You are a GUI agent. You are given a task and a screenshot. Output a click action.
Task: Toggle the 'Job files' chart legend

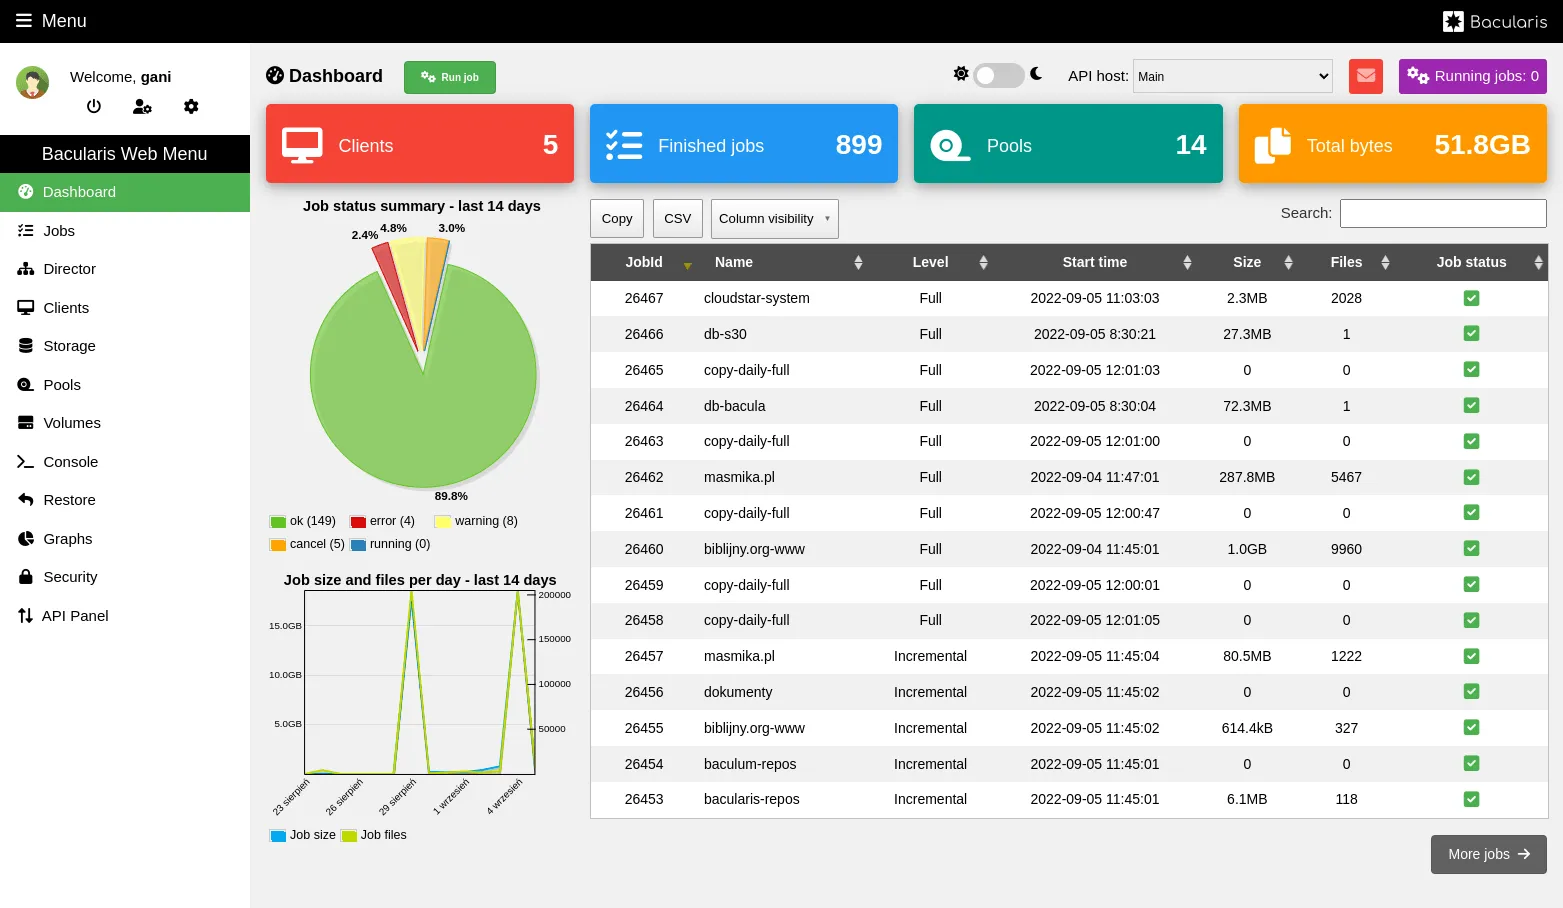click(x=374, y=835)
